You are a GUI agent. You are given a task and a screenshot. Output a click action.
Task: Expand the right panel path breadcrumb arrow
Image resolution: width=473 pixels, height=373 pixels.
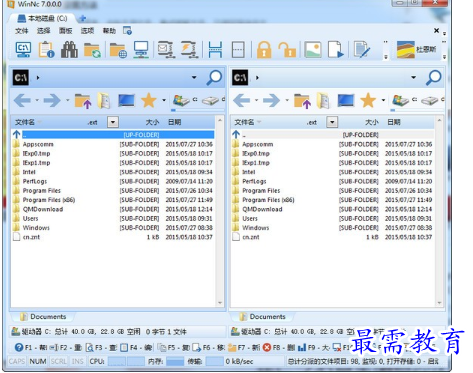257,78
